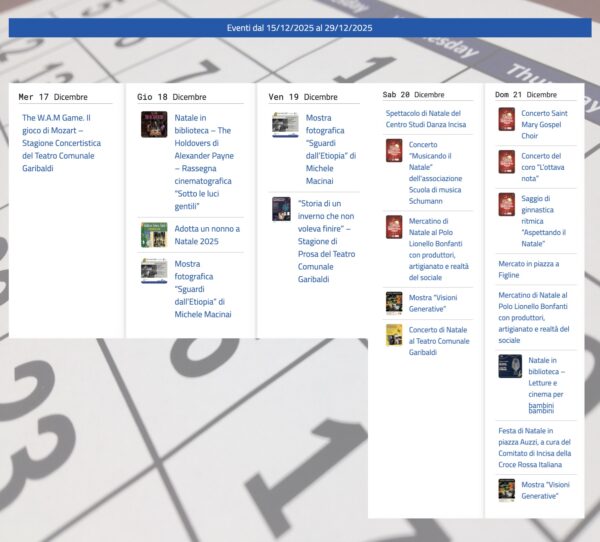The image size is (600, 542).
Task: Open Saturday's Mercatino di Natale Polo Bonfanti link
Action: click(x=439, y=249)
